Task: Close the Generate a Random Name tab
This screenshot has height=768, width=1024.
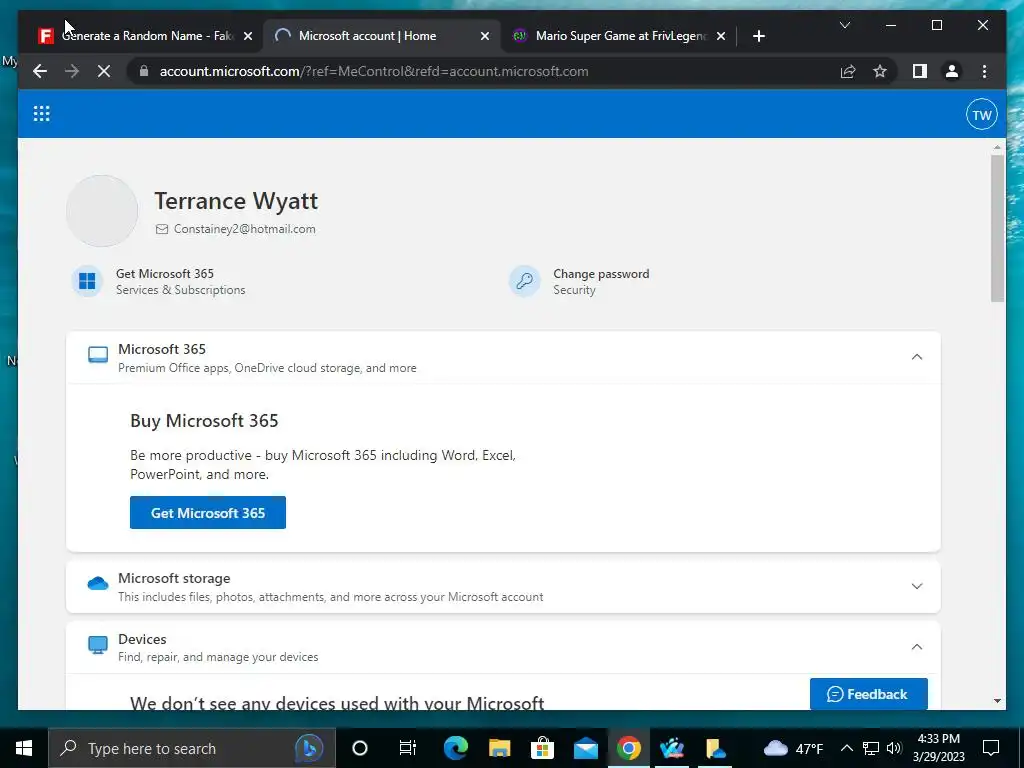Action: point(248,37)
